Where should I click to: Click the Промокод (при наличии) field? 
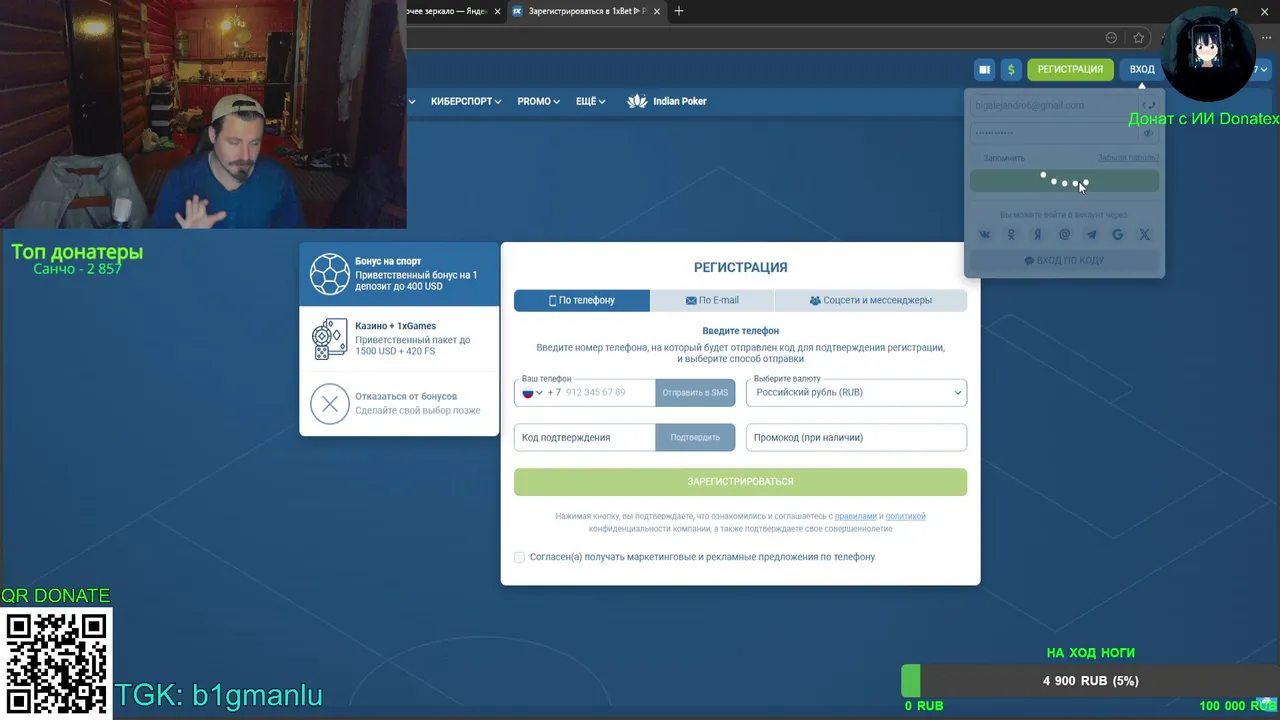click(856, 437)
